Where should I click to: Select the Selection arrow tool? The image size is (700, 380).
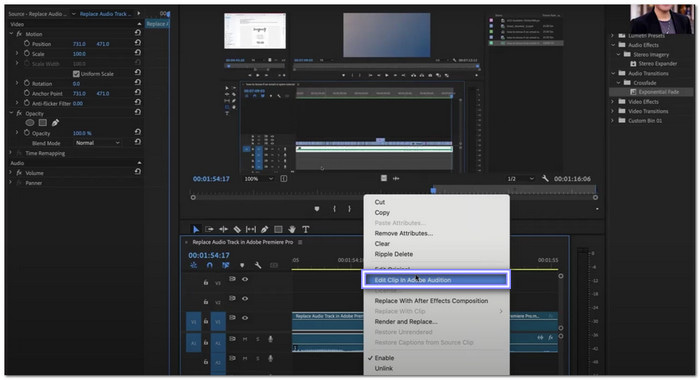196,229
